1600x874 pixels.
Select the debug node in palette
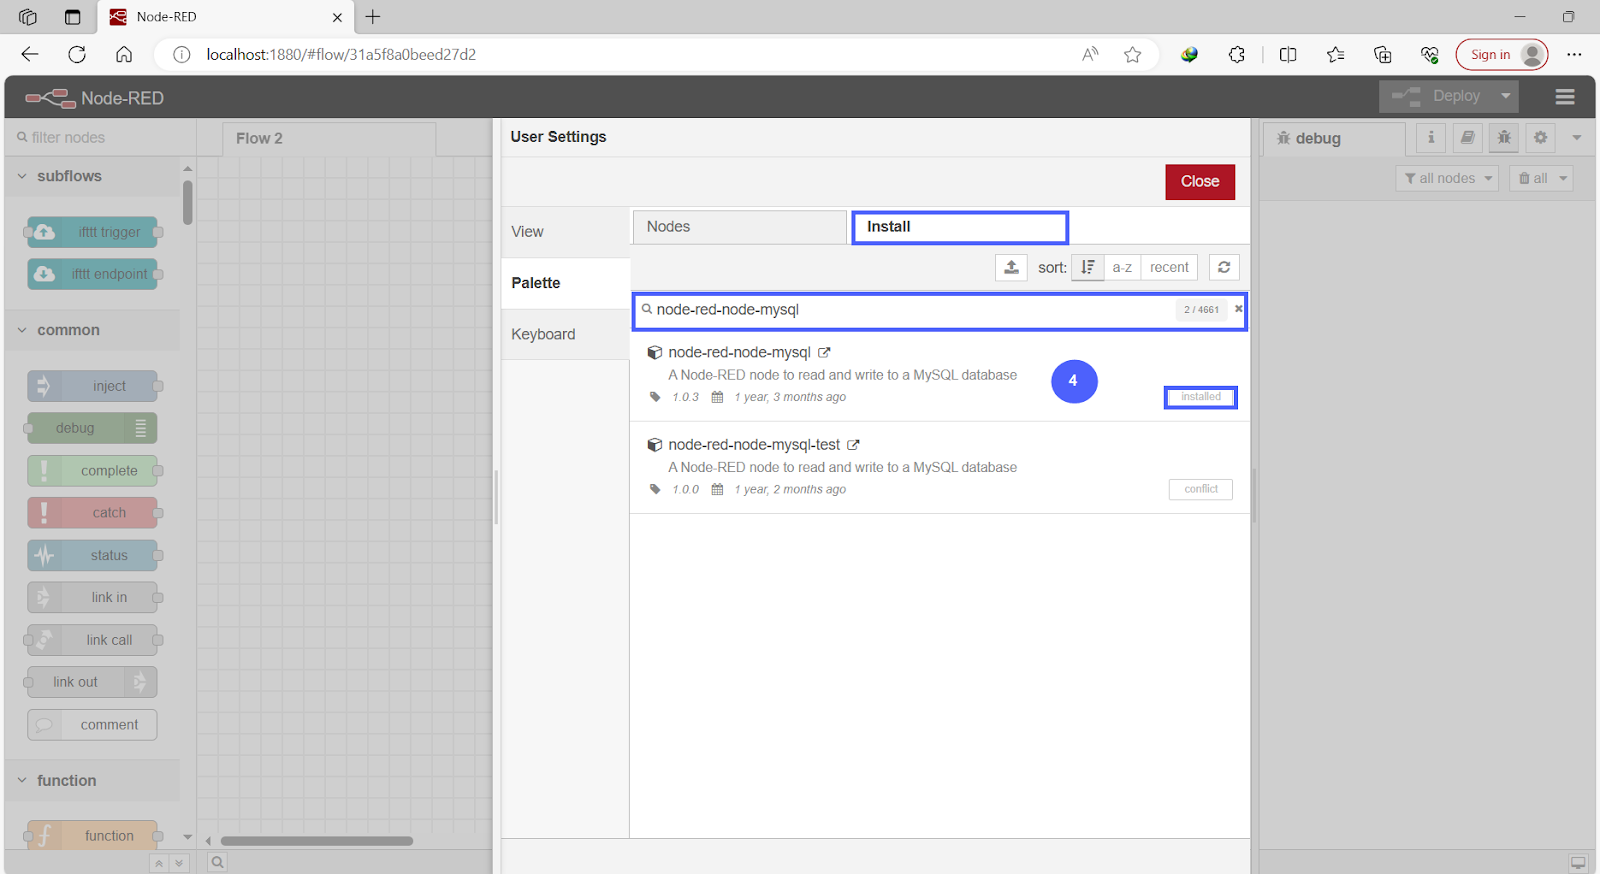click(93, 428)
